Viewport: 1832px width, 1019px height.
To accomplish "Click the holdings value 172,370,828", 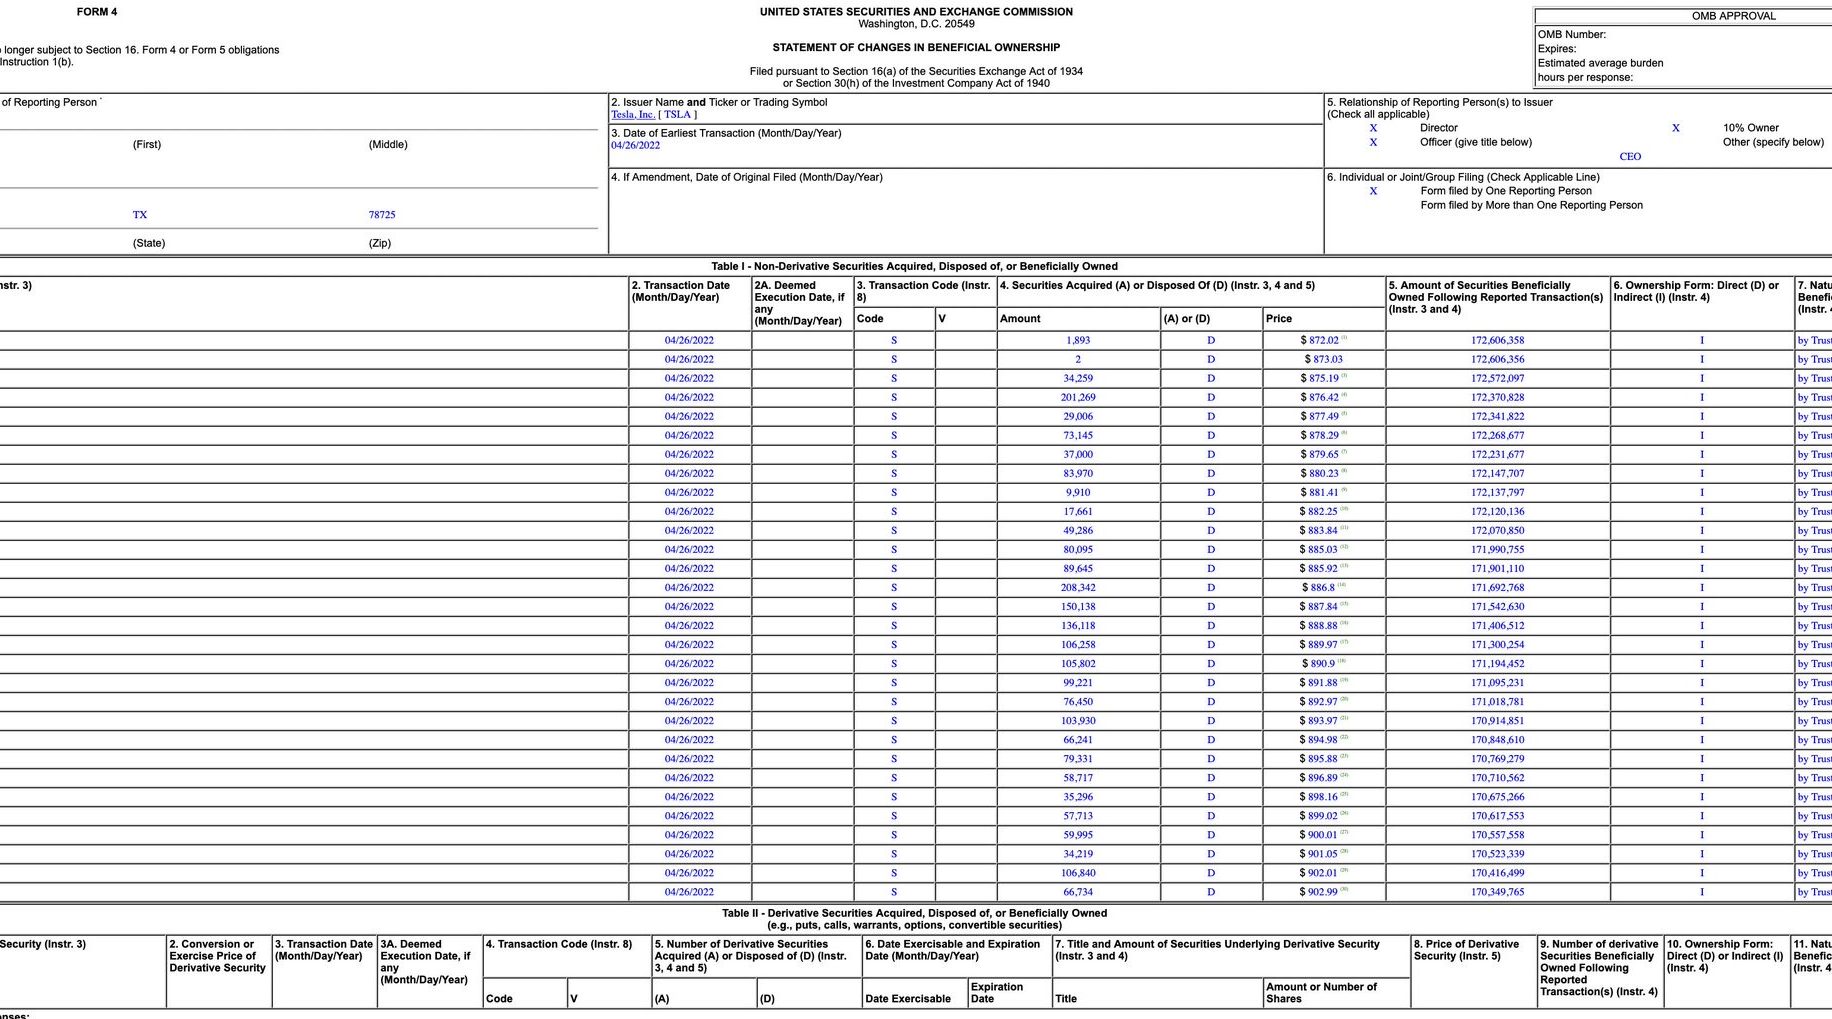I will click(x=1498, y=398).
